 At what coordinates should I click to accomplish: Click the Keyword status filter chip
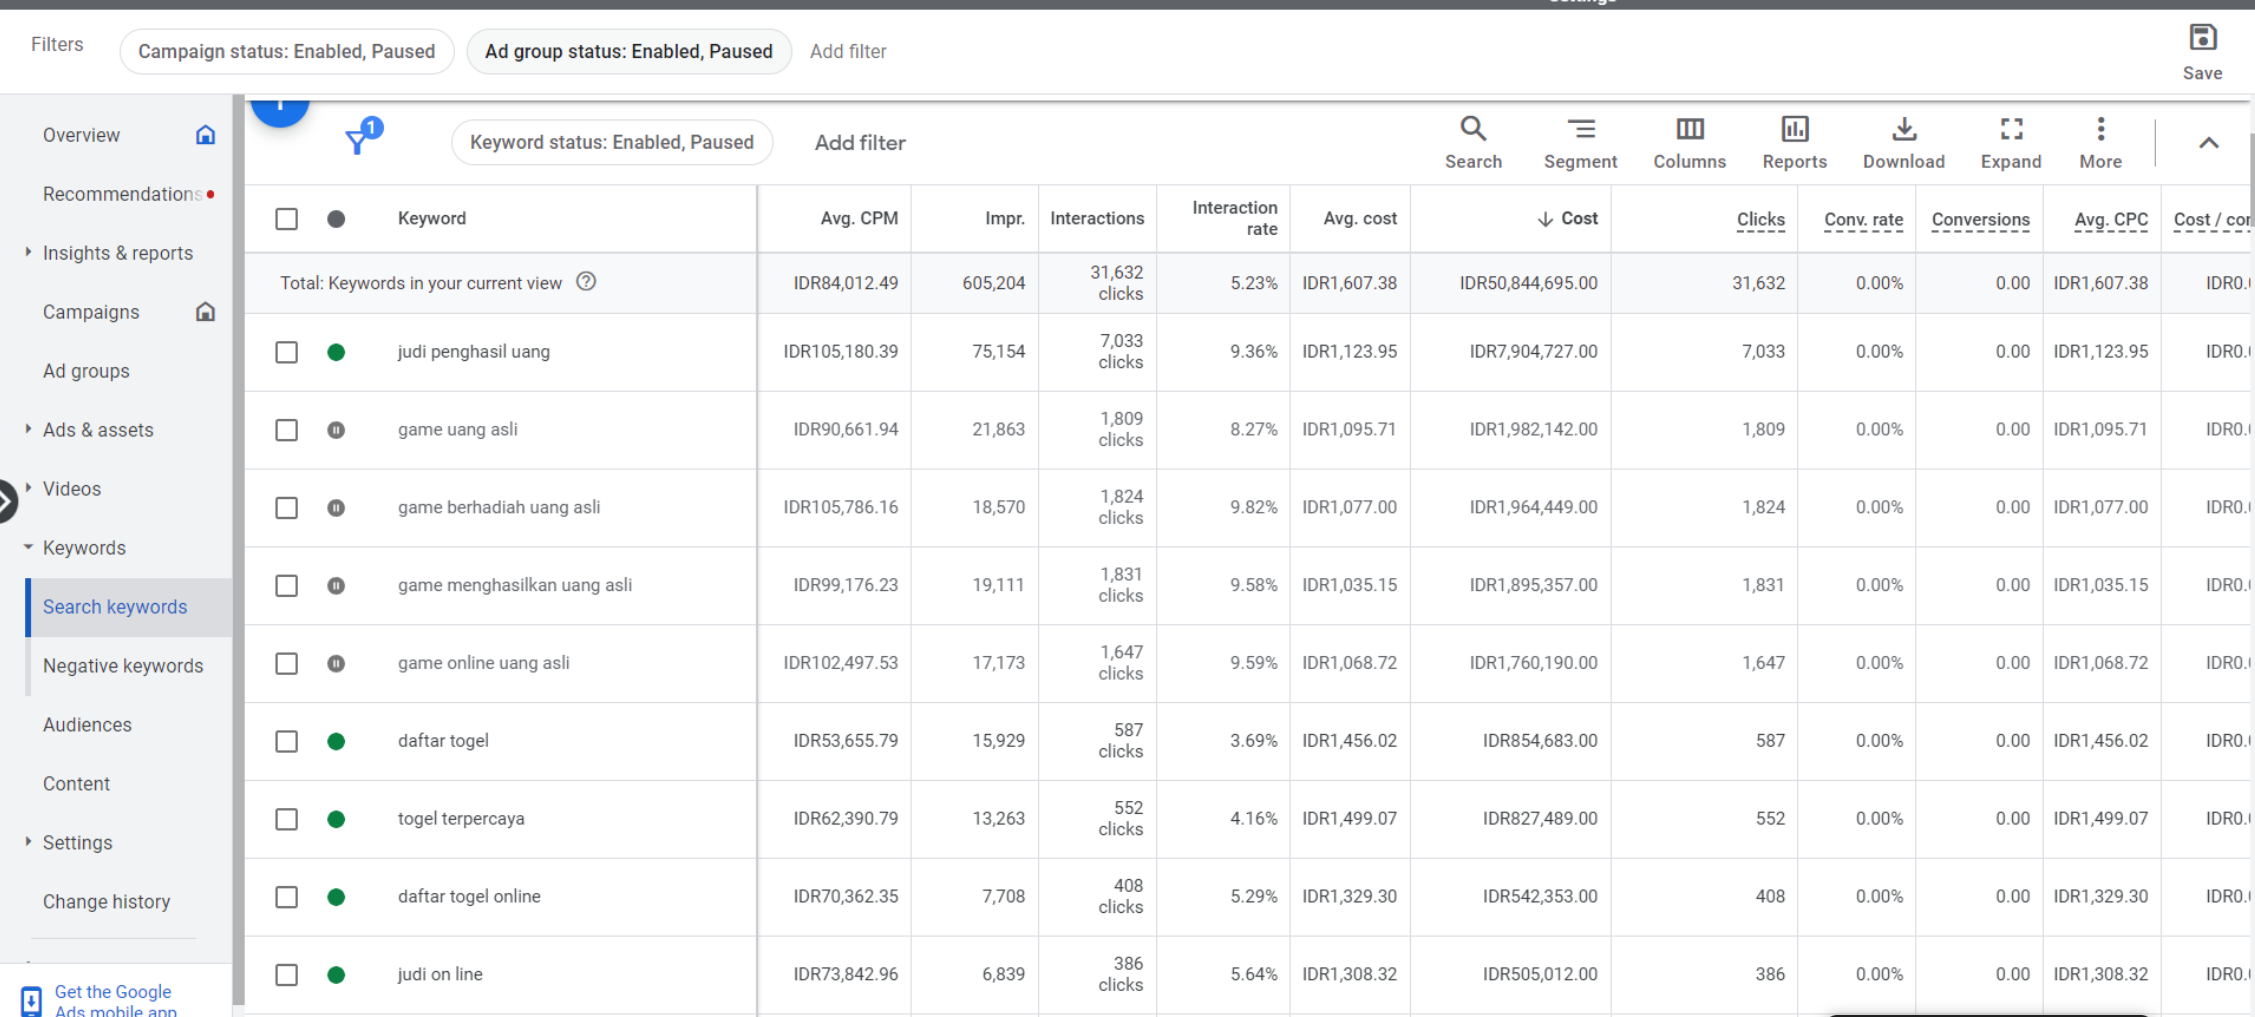pos(611,142)
